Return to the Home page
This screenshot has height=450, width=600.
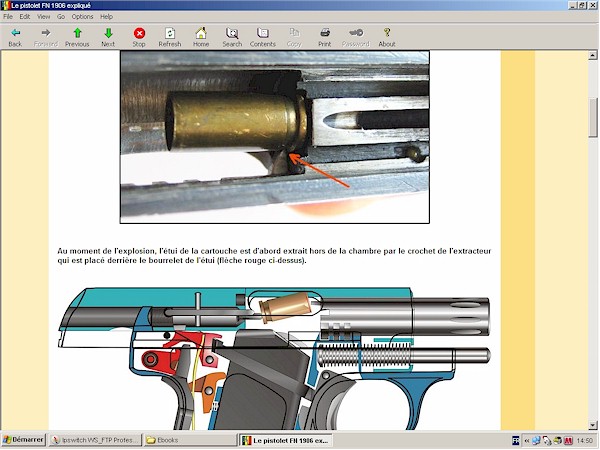[x=201, y=38]
